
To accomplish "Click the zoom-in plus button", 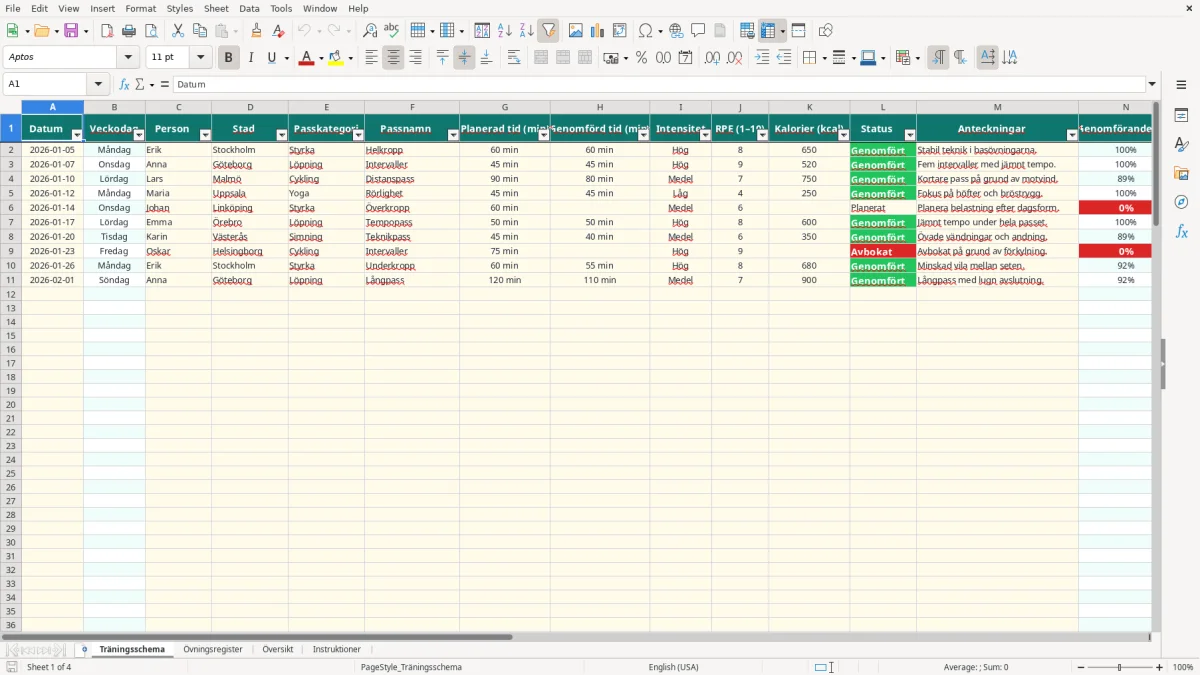I will 1160,667.
